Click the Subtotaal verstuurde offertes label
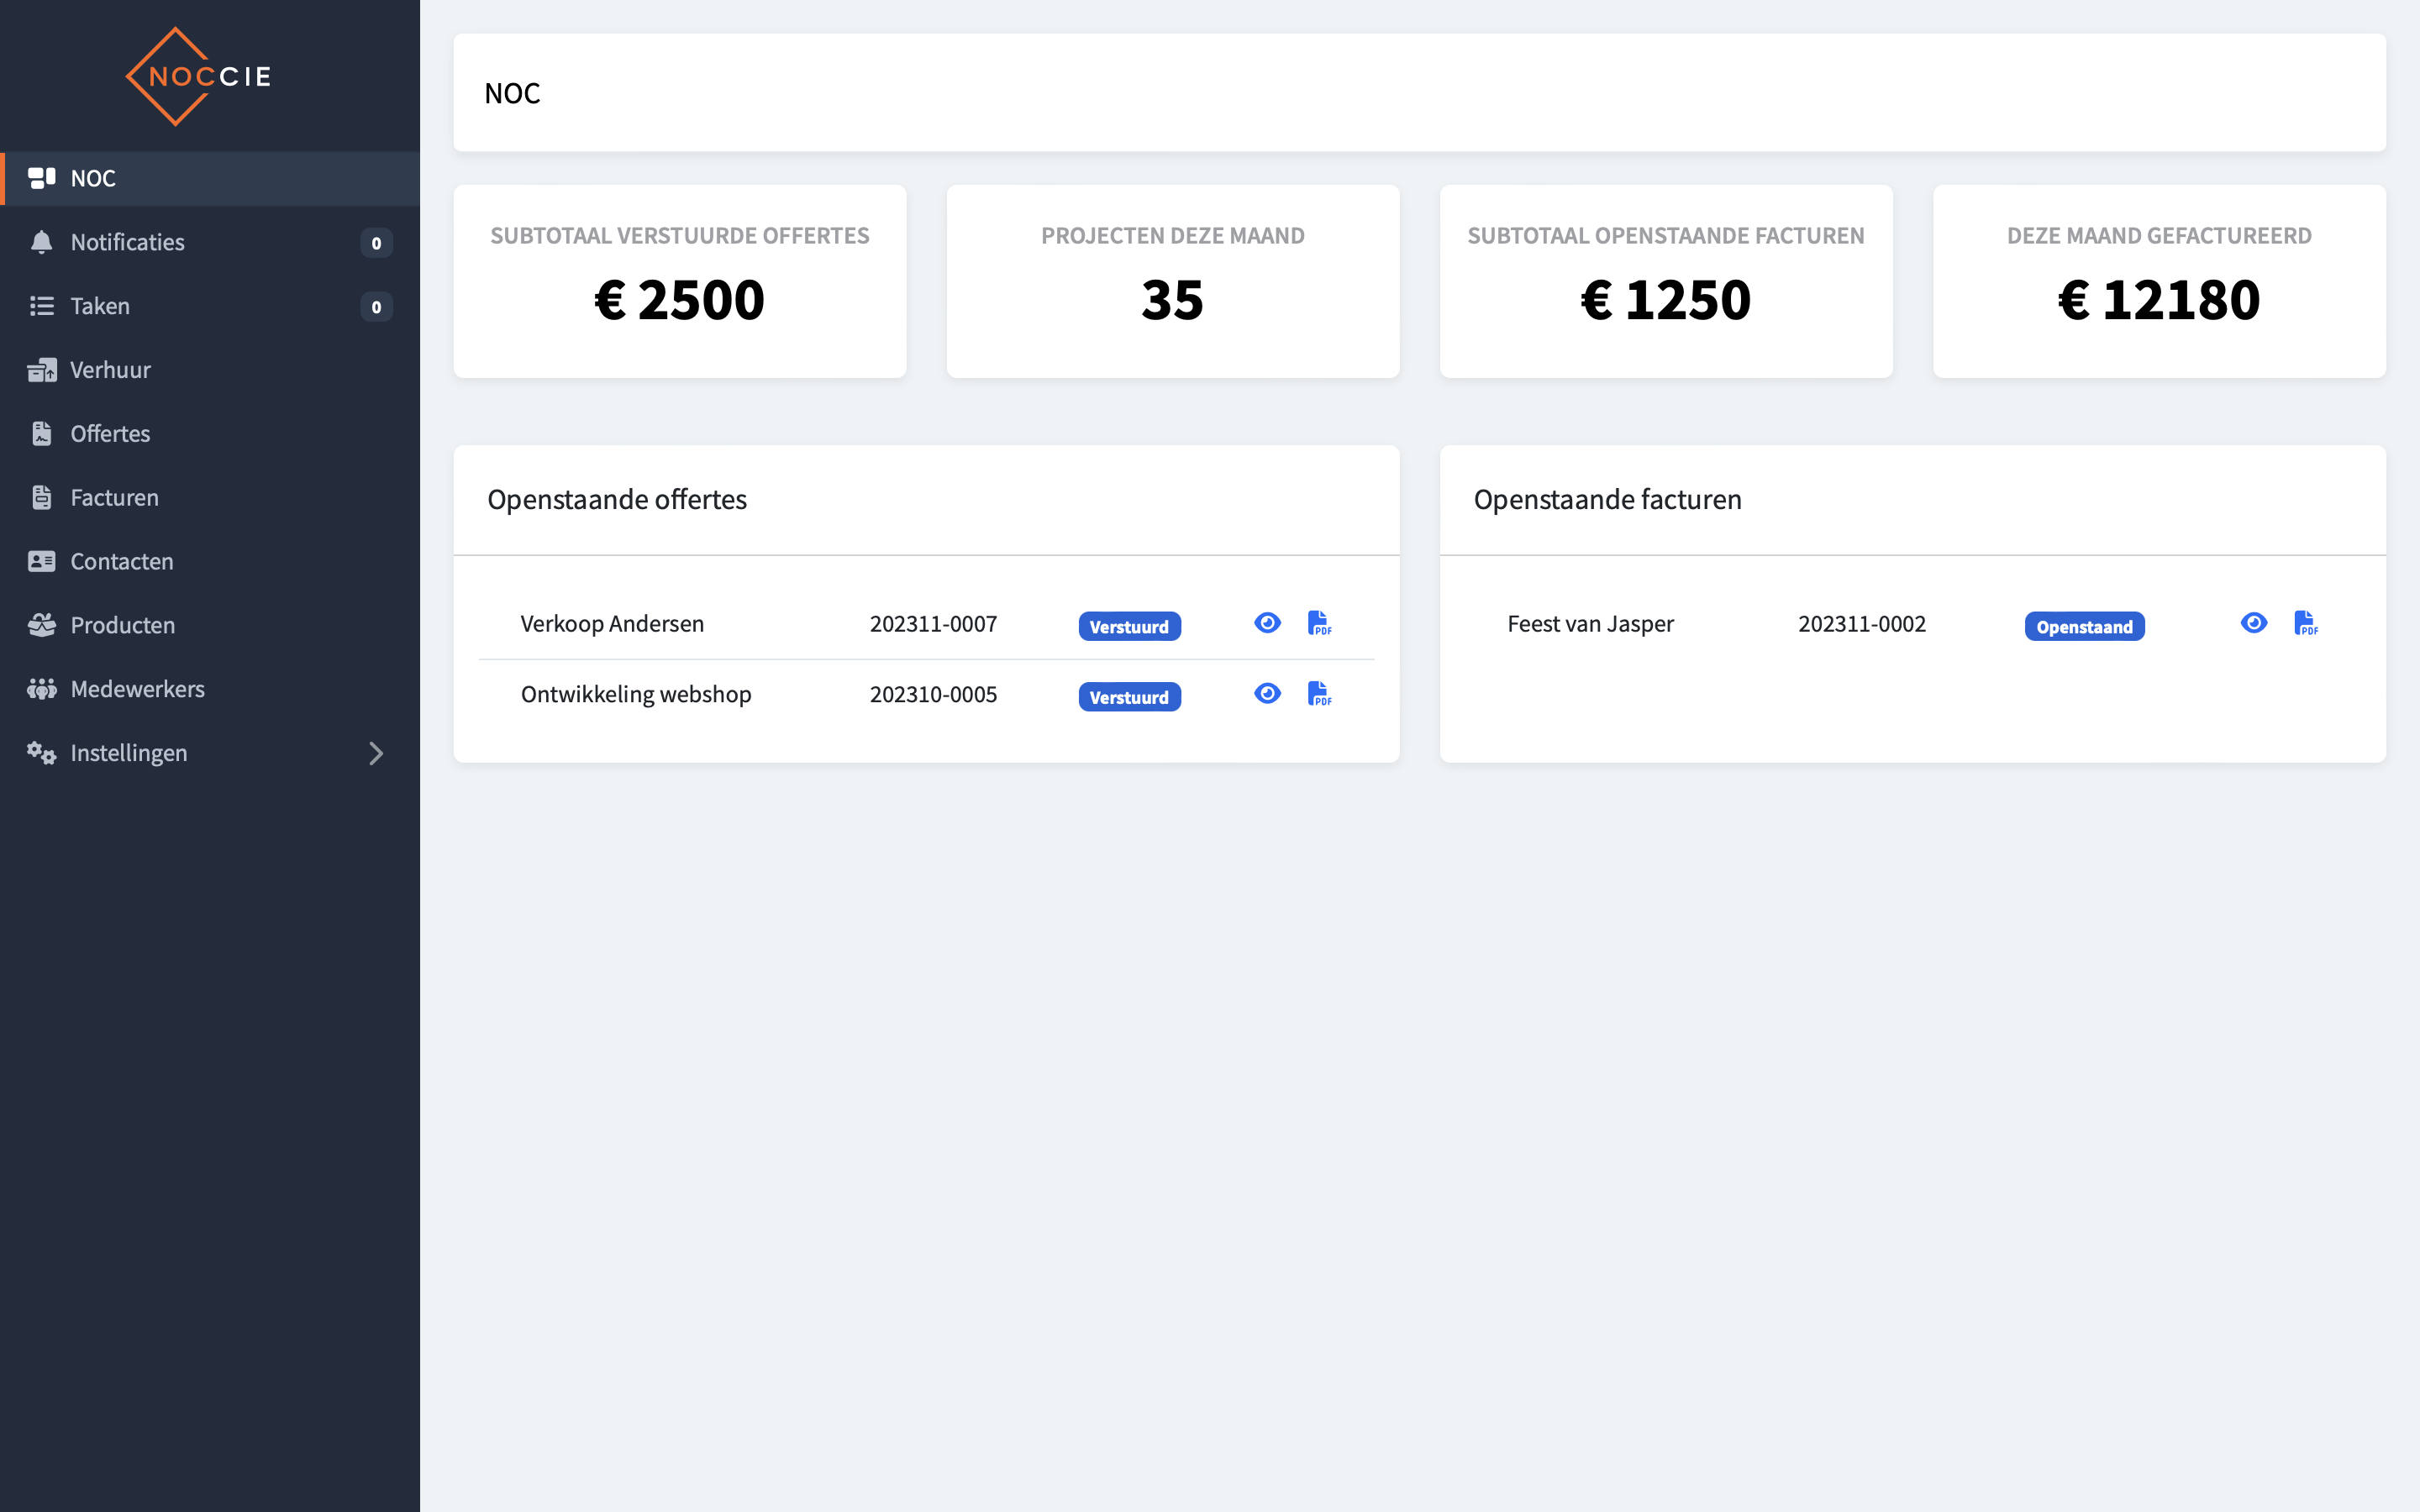The height and width of the screenshot is (1512, 2420). tap(680, 236)
